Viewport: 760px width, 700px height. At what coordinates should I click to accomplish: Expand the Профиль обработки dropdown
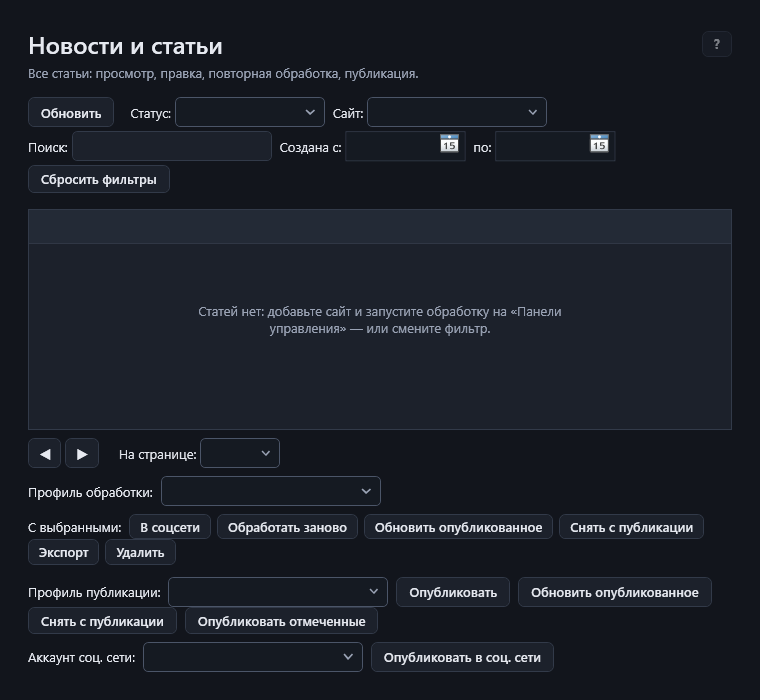(271, 492)
